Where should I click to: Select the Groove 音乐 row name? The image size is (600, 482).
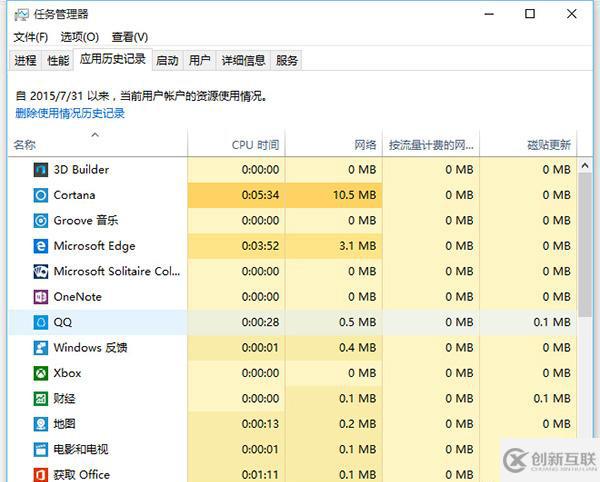(x=86, y=221)
